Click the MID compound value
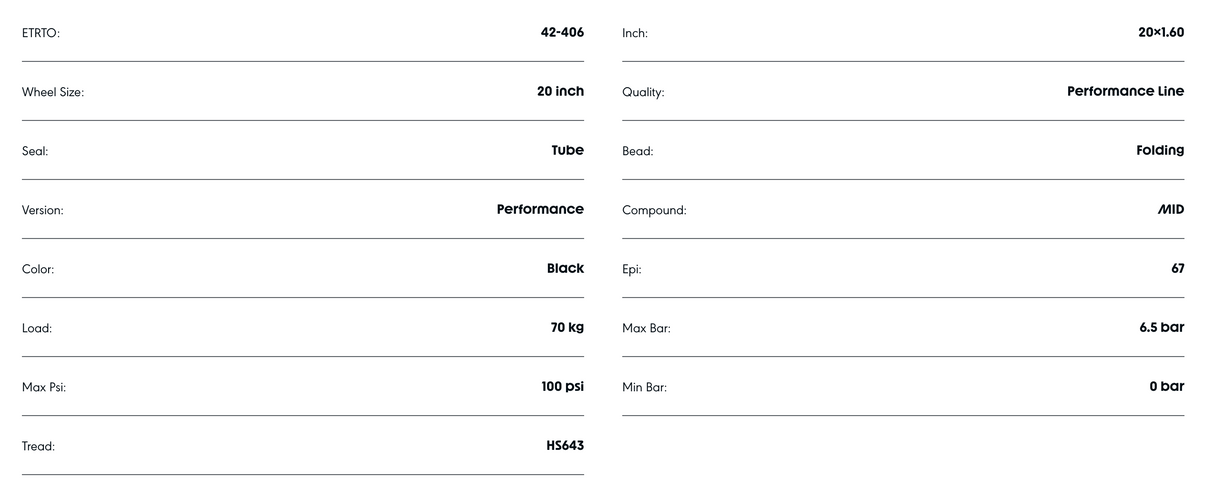1214x497 pixels. [x=1170, y=209]
